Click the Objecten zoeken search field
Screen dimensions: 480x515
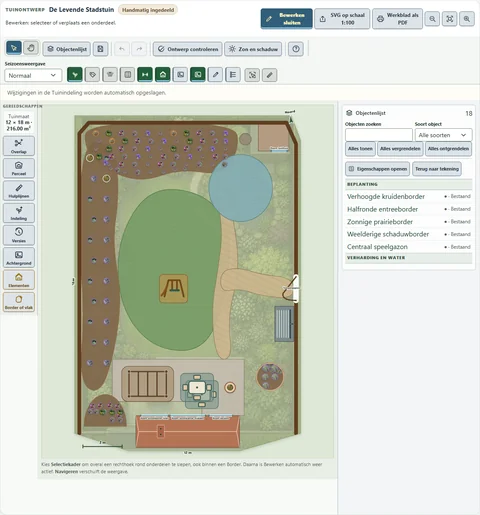pyautogui.click(x=379, y=135)
